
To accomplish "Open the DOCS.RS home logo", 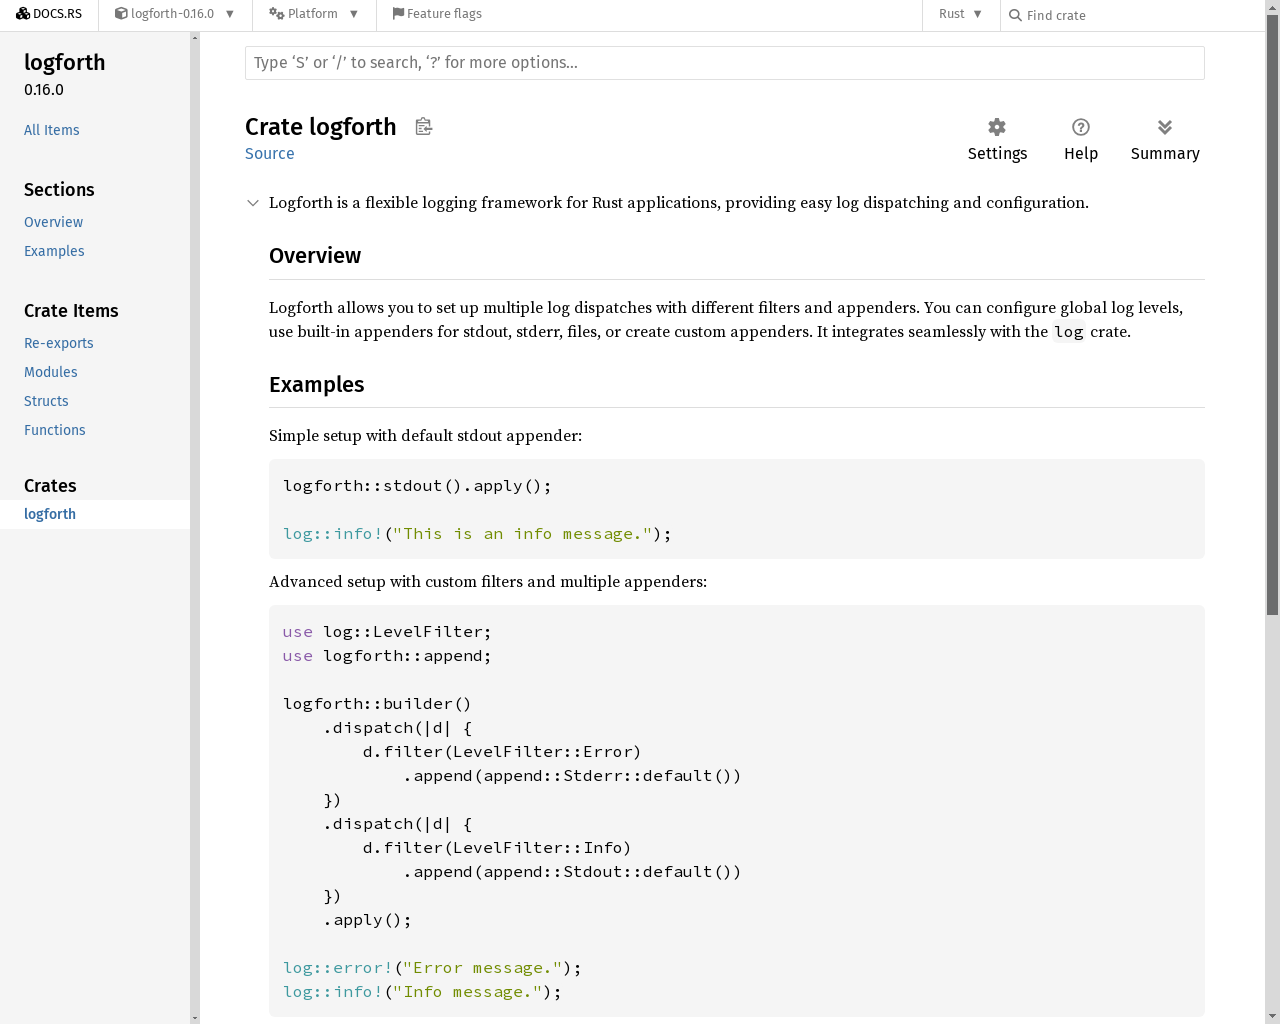I will pos(49,14).
